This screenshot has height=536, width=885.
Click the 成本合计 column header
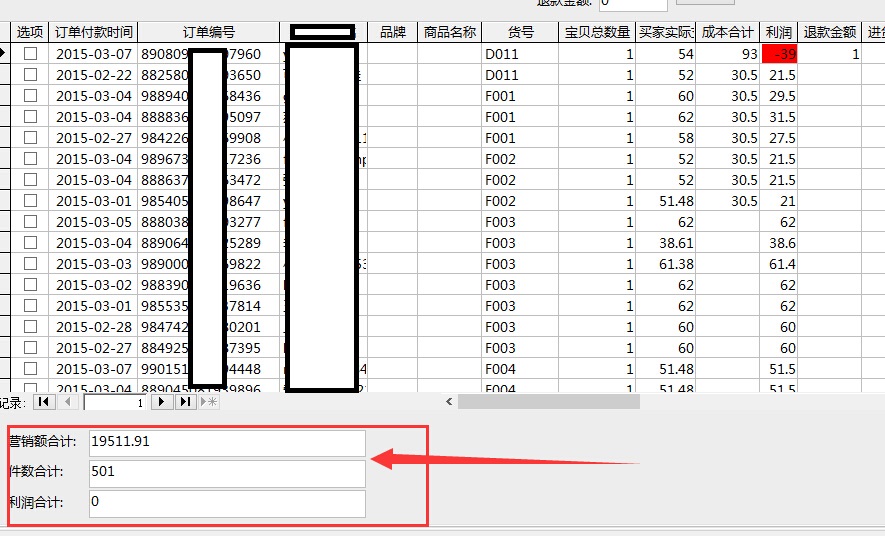727,32
